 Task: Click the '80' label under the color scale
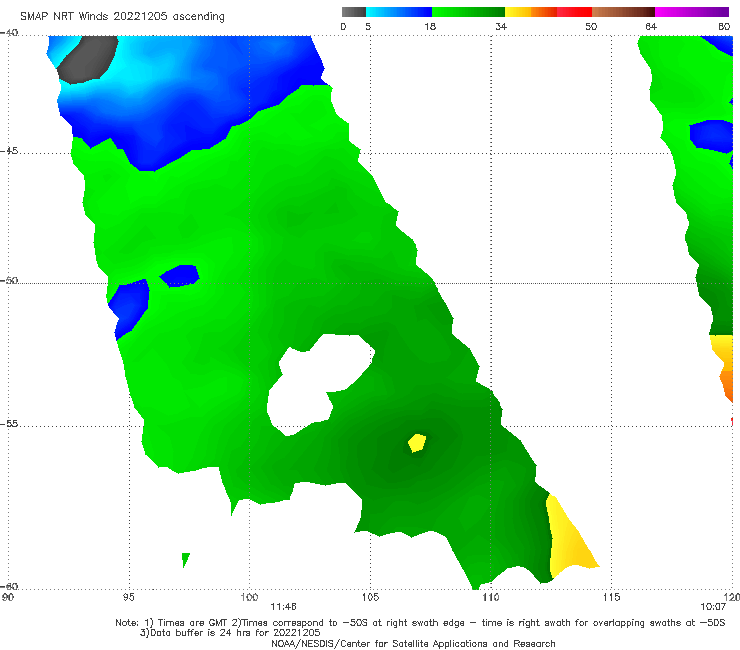pos(724,26)
